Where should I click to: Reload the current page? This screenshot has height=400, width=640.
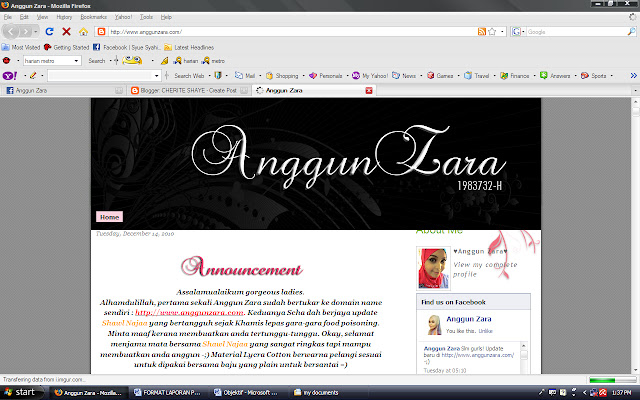[49, 31]
